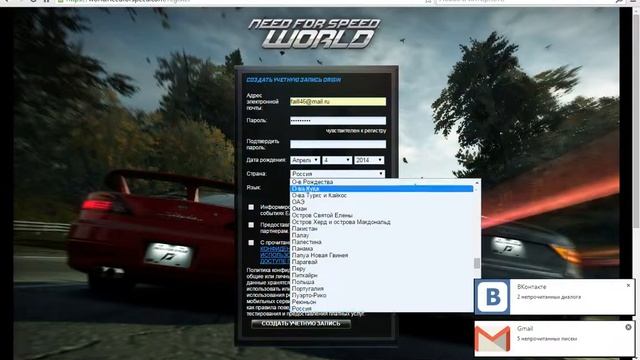Select О-ва Туркс и Кайкос option

click(x=382, y=195)
